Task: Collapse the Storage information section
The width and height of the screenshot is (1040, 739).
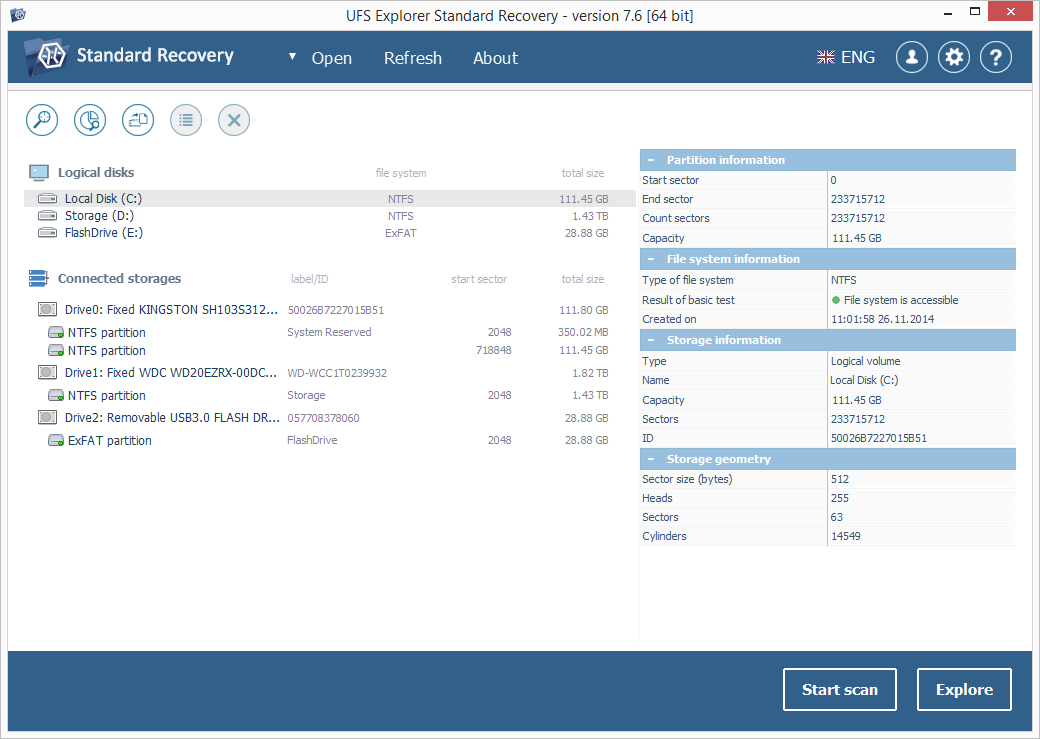Action: pos(651,340)
